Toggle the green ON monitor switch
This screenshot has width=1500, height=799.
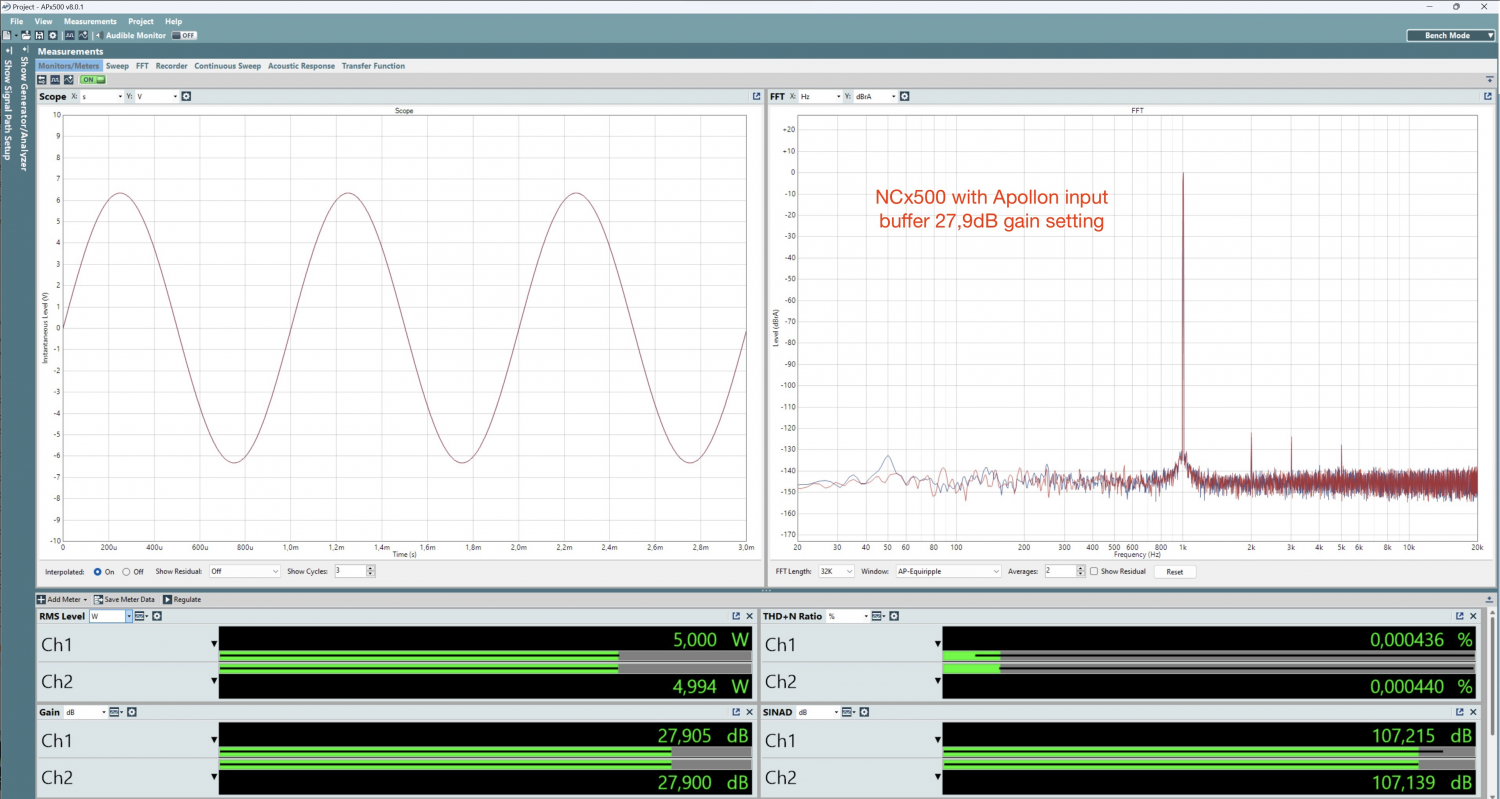[93, 80]
